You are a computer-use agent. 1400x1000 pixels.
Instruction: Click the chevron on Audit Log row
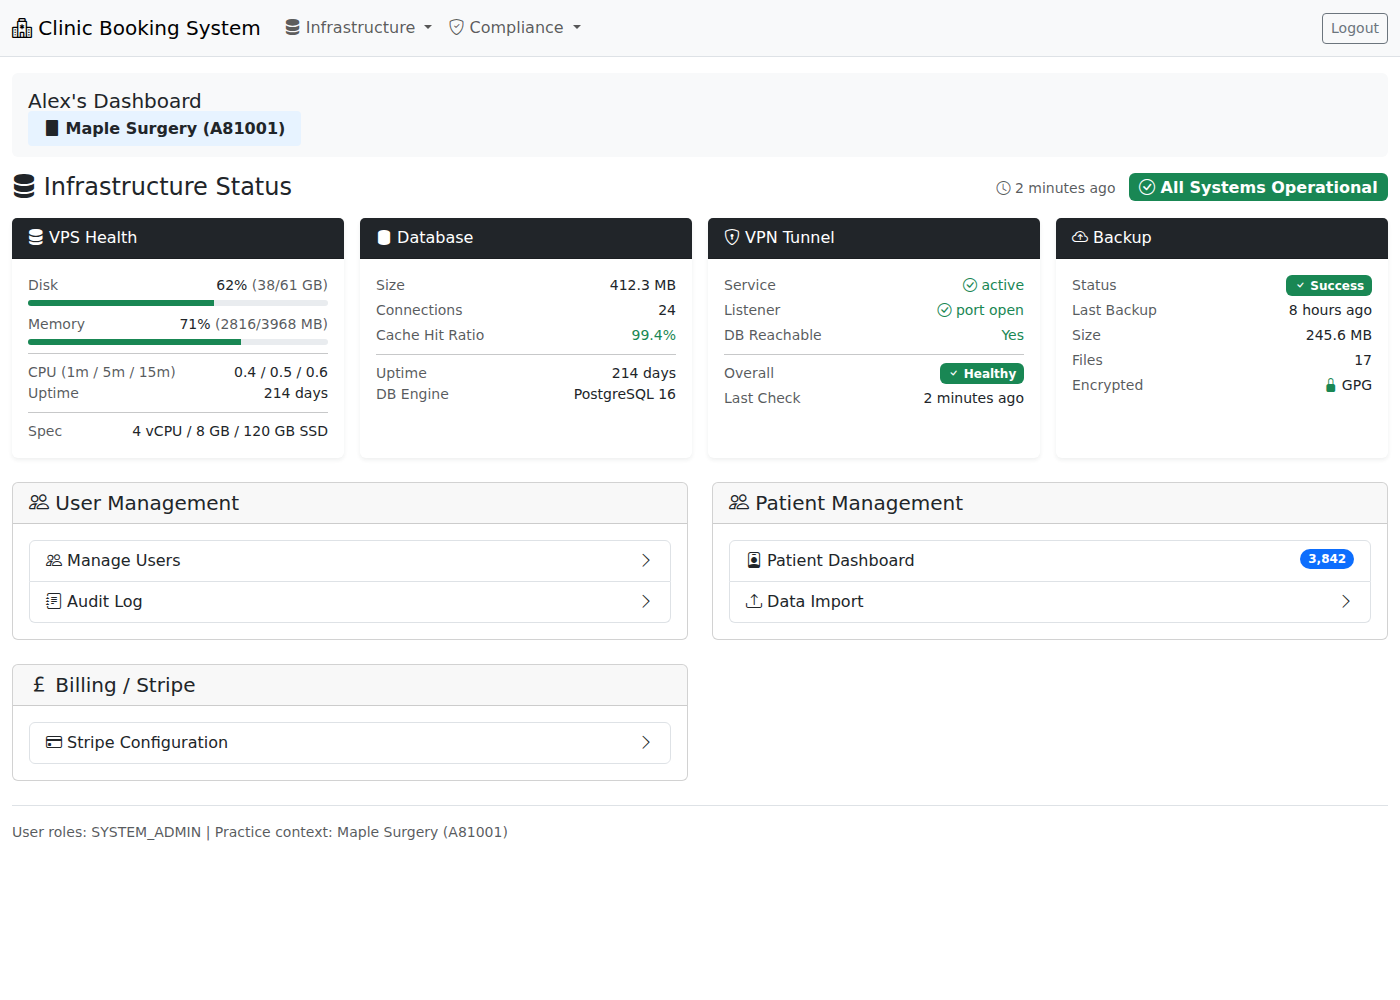646,601
